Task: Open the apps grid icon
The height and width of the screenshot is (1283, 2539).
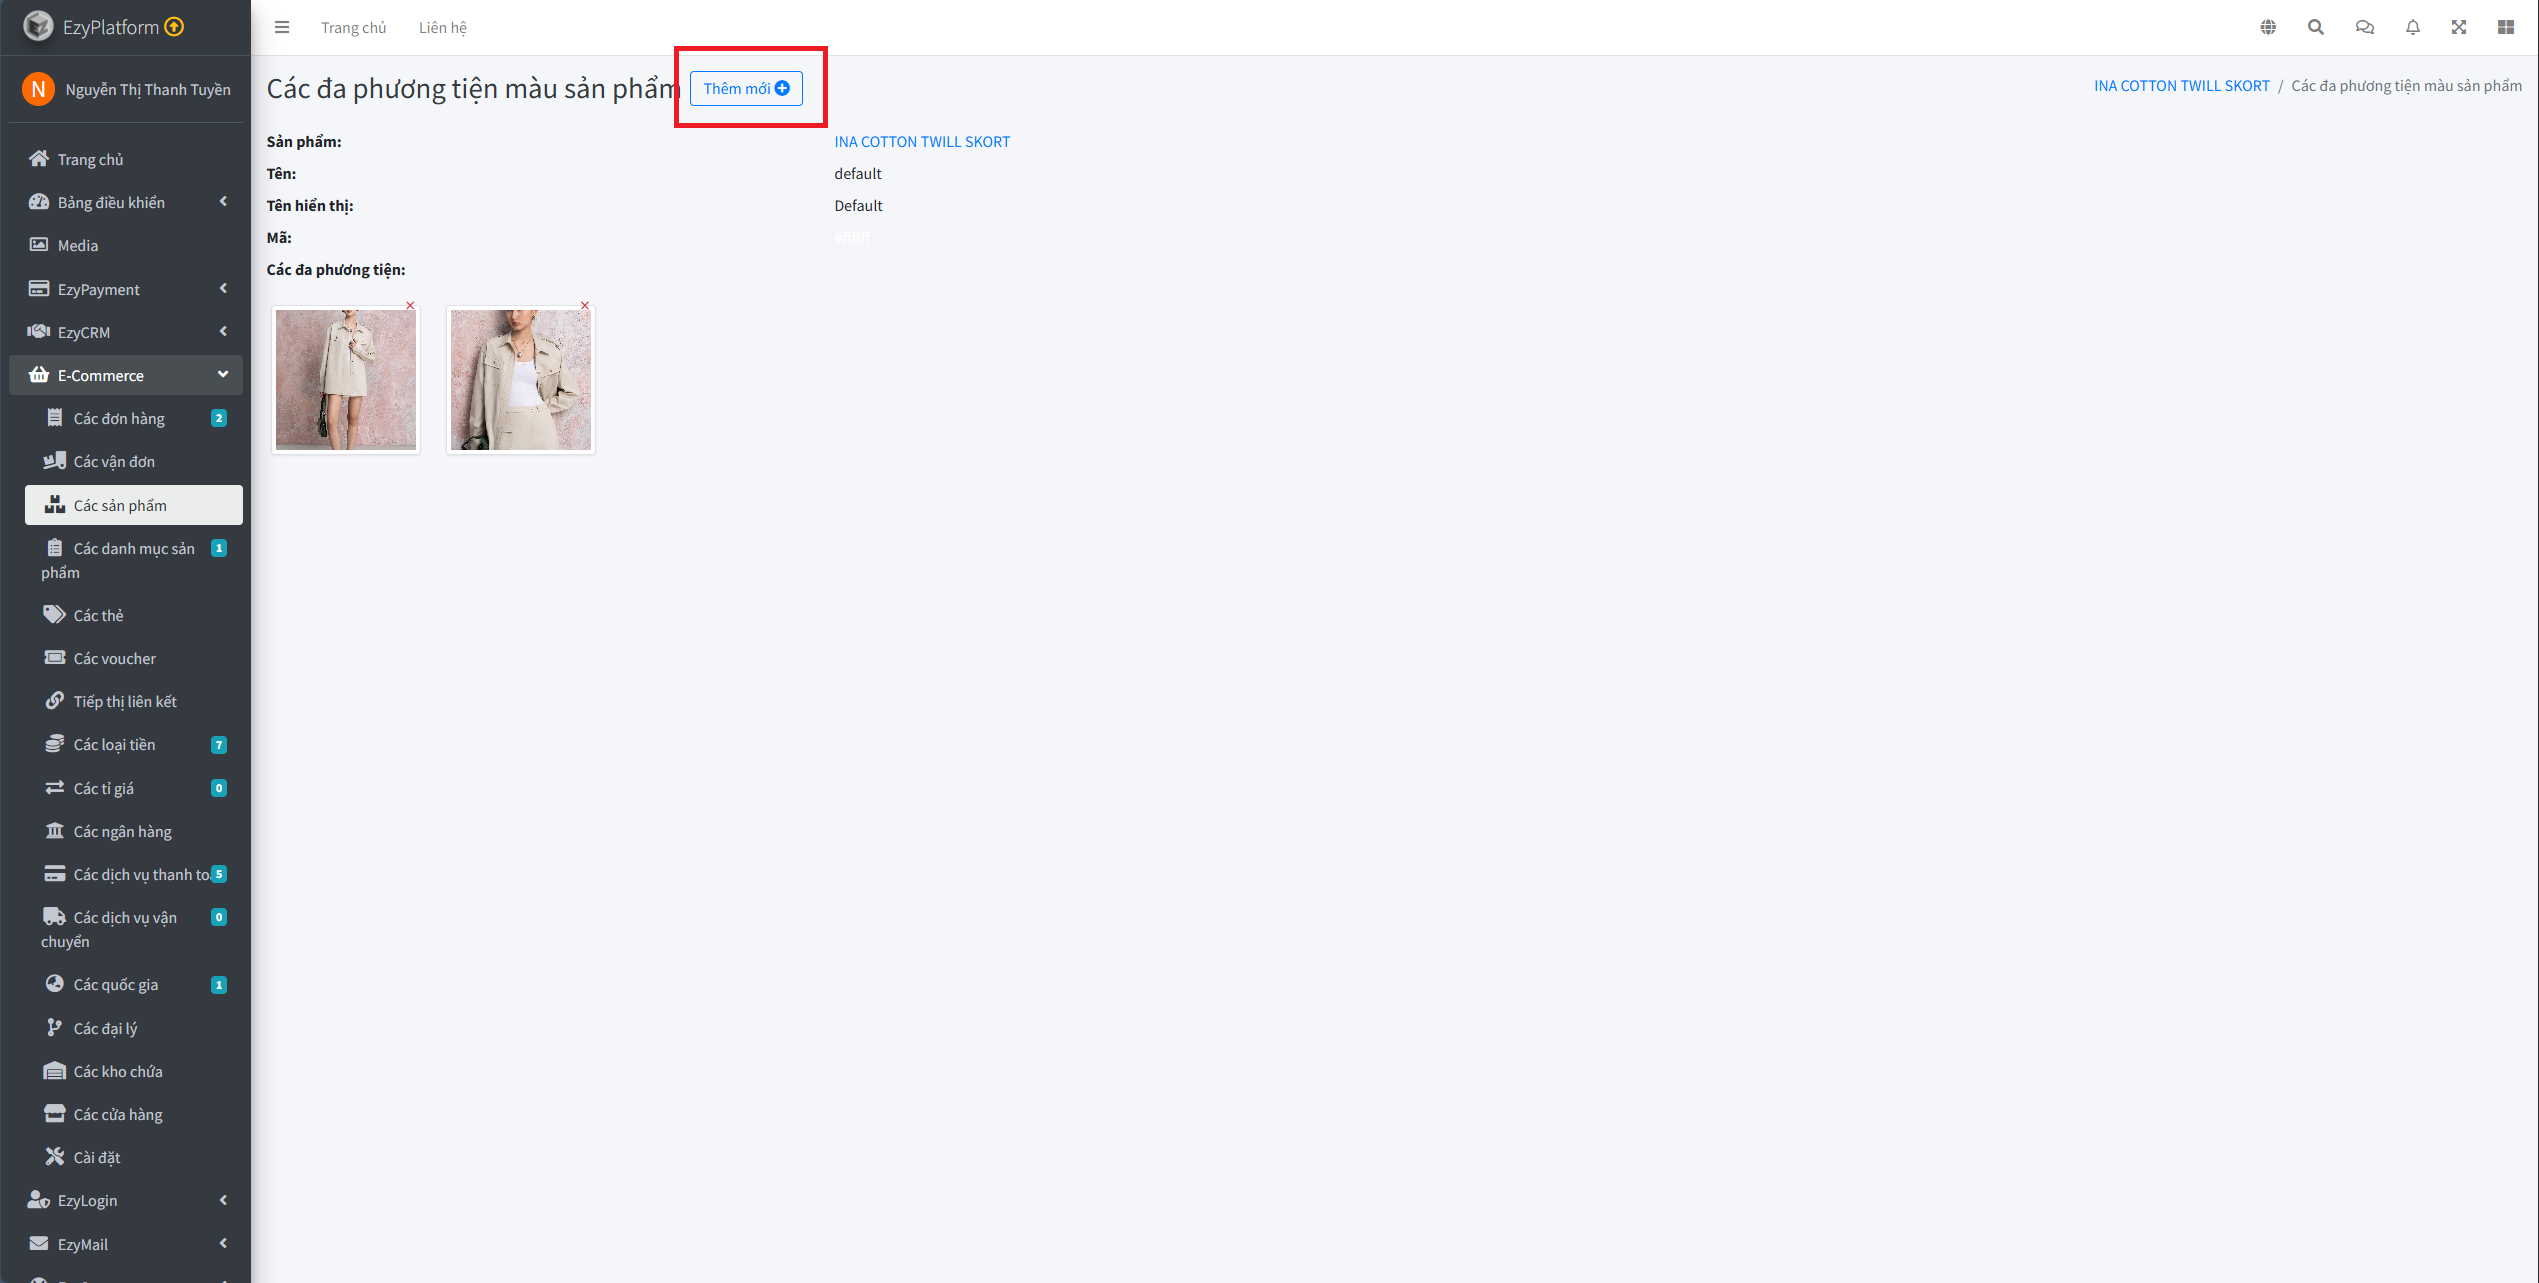Action: coord(2506,27)
